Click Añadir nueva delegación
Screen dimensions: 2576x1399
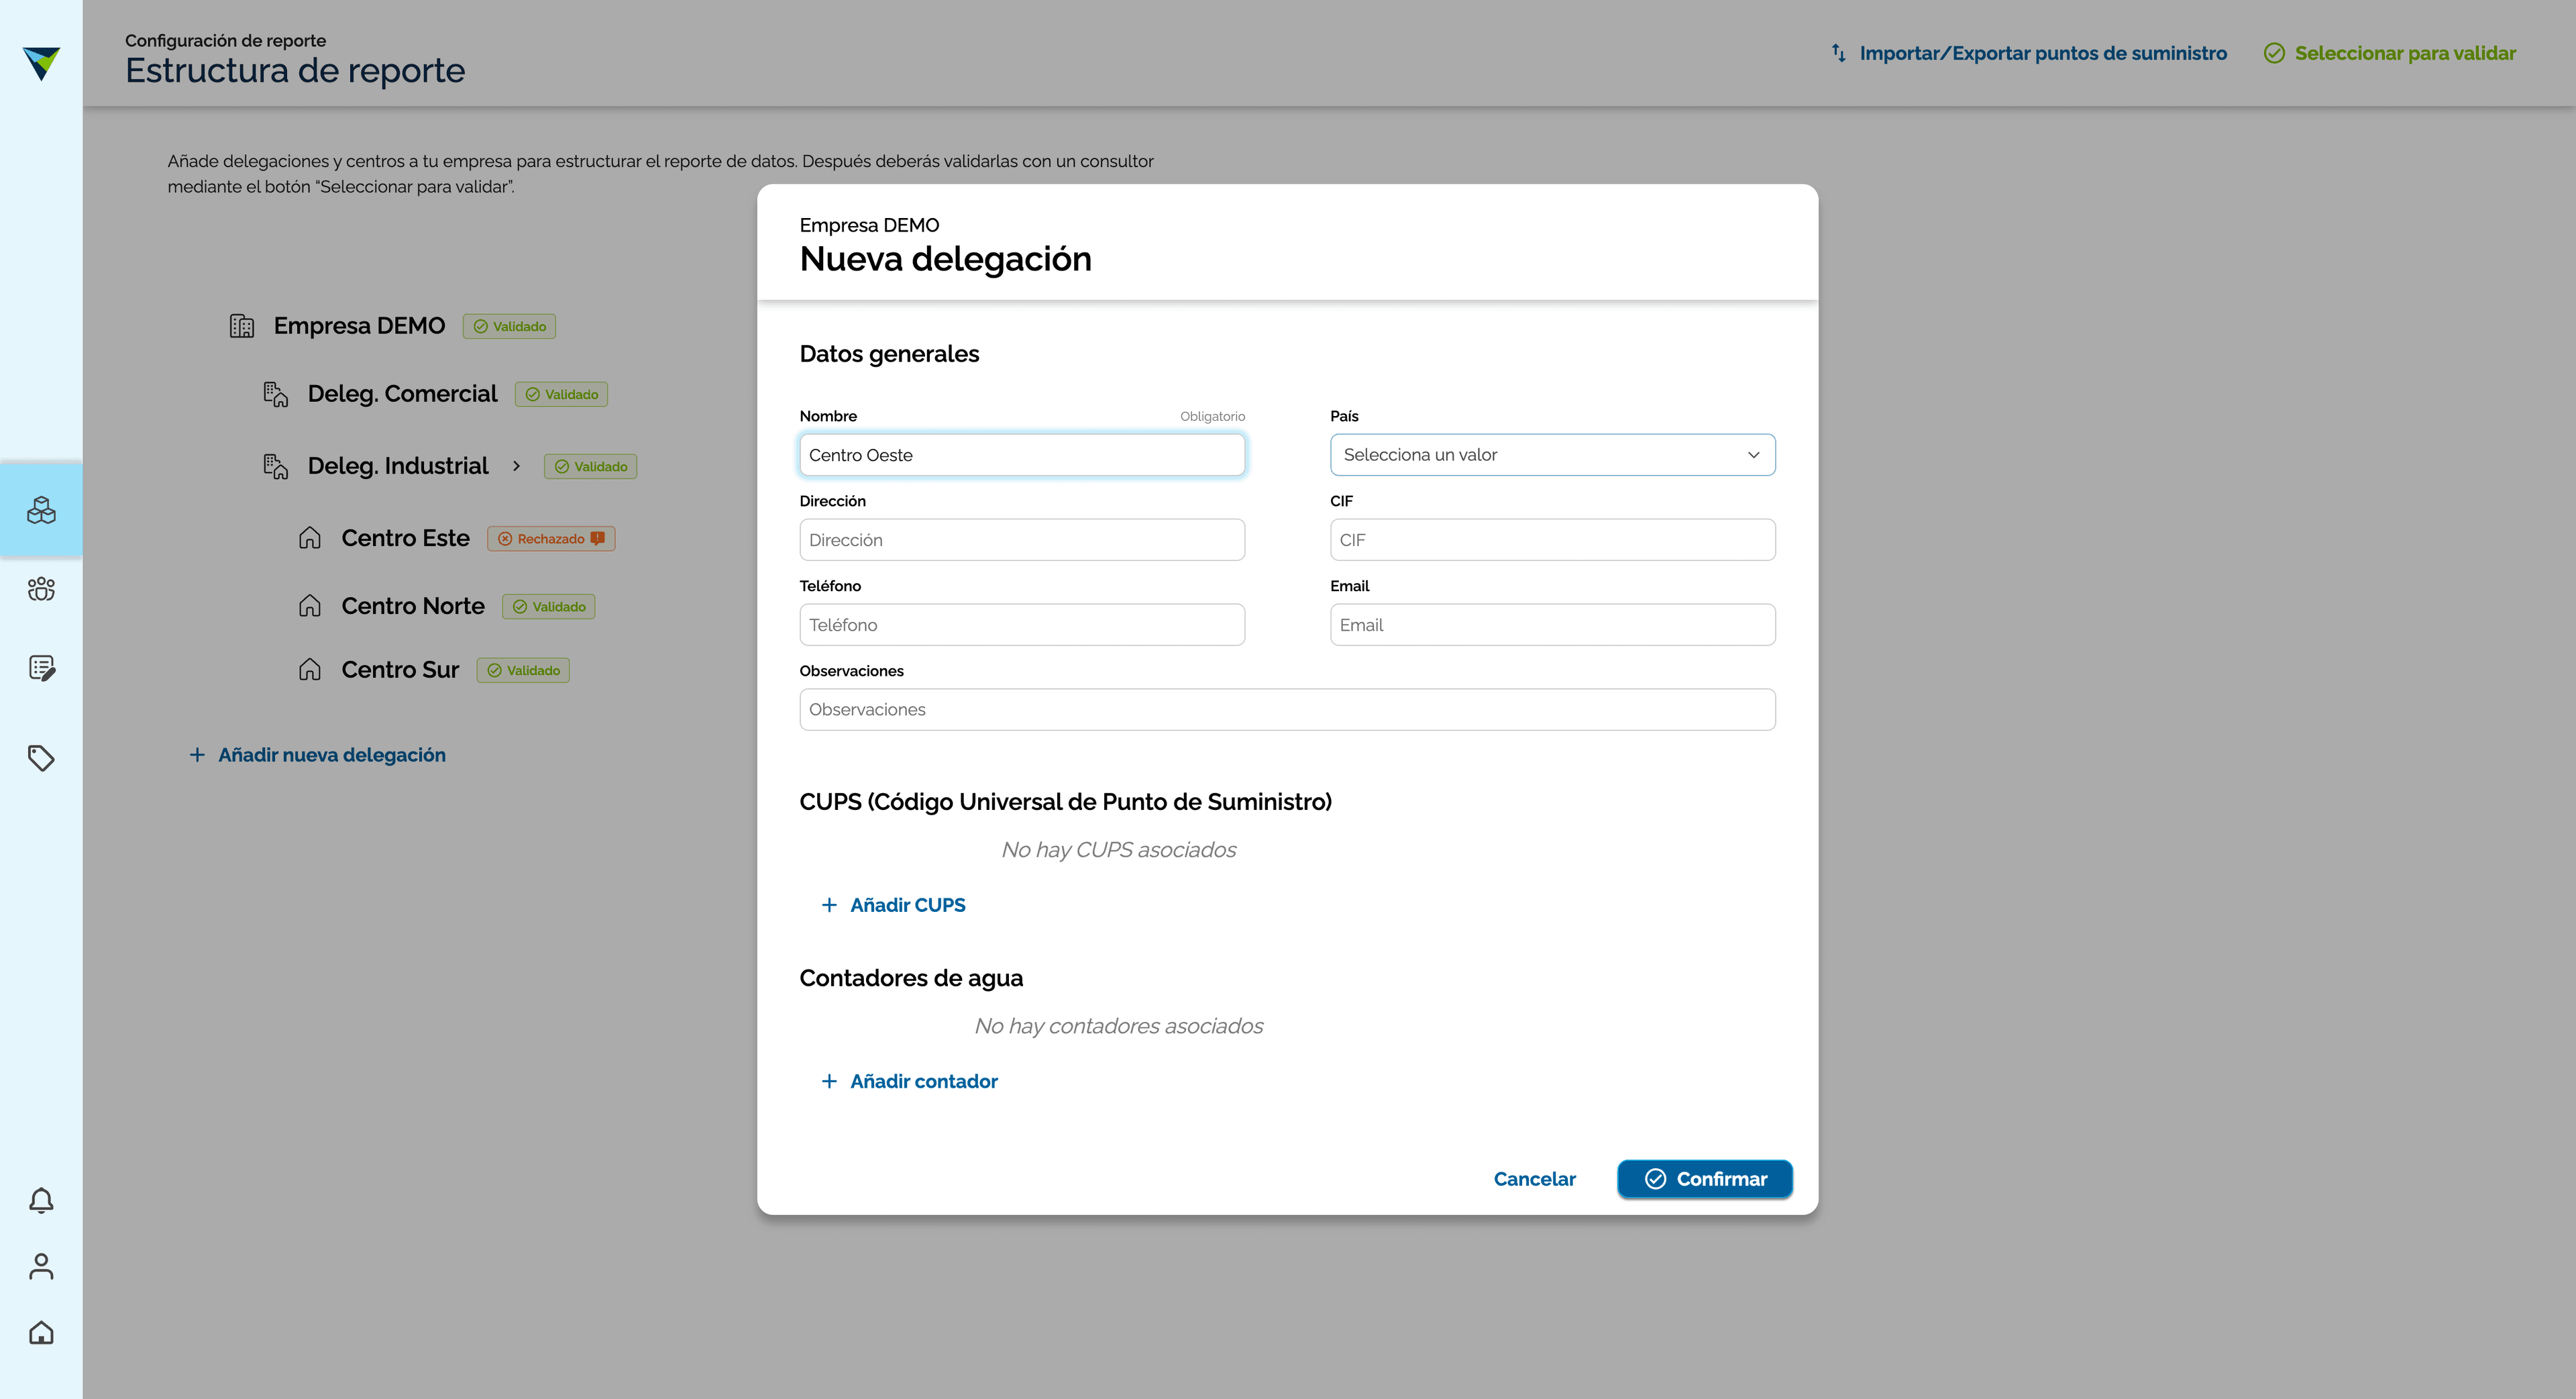point(318,755)
